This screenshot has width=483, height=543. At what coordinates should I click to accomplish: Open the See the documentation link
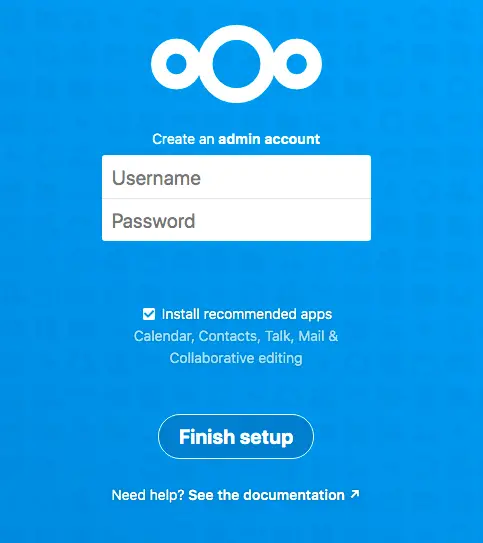[x=266, y=495]
